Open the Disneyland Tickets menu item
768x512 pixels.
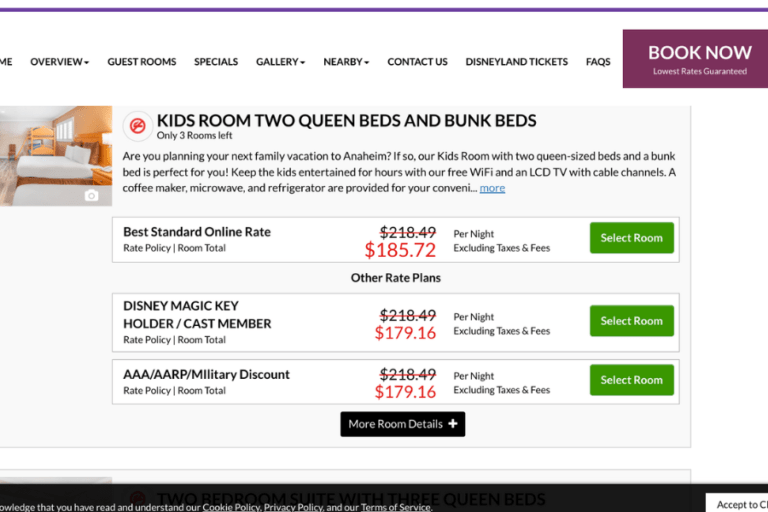[x=516, y=62]
